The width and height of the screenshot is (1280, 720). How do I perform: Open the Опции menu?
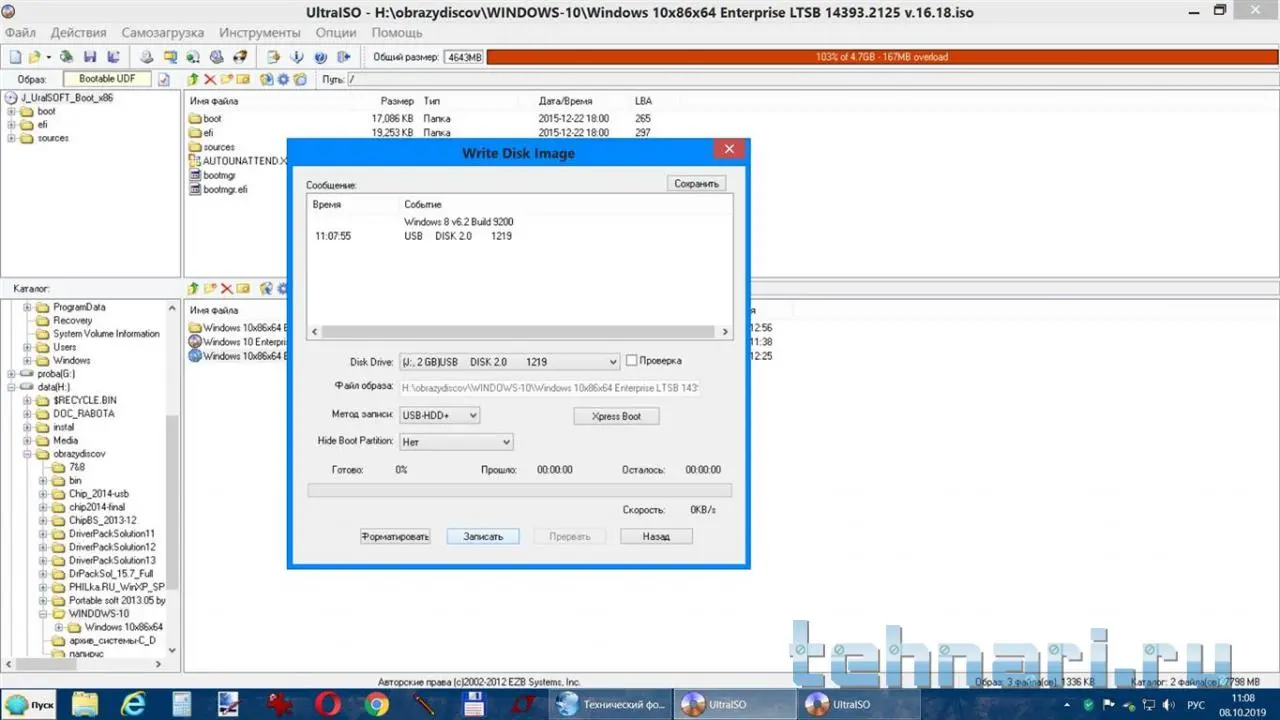(336, 33)
